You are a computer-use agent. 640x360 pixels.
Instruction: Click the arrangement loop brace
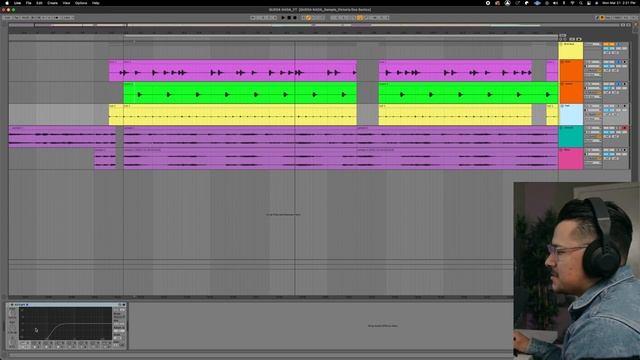click(341, 36)
